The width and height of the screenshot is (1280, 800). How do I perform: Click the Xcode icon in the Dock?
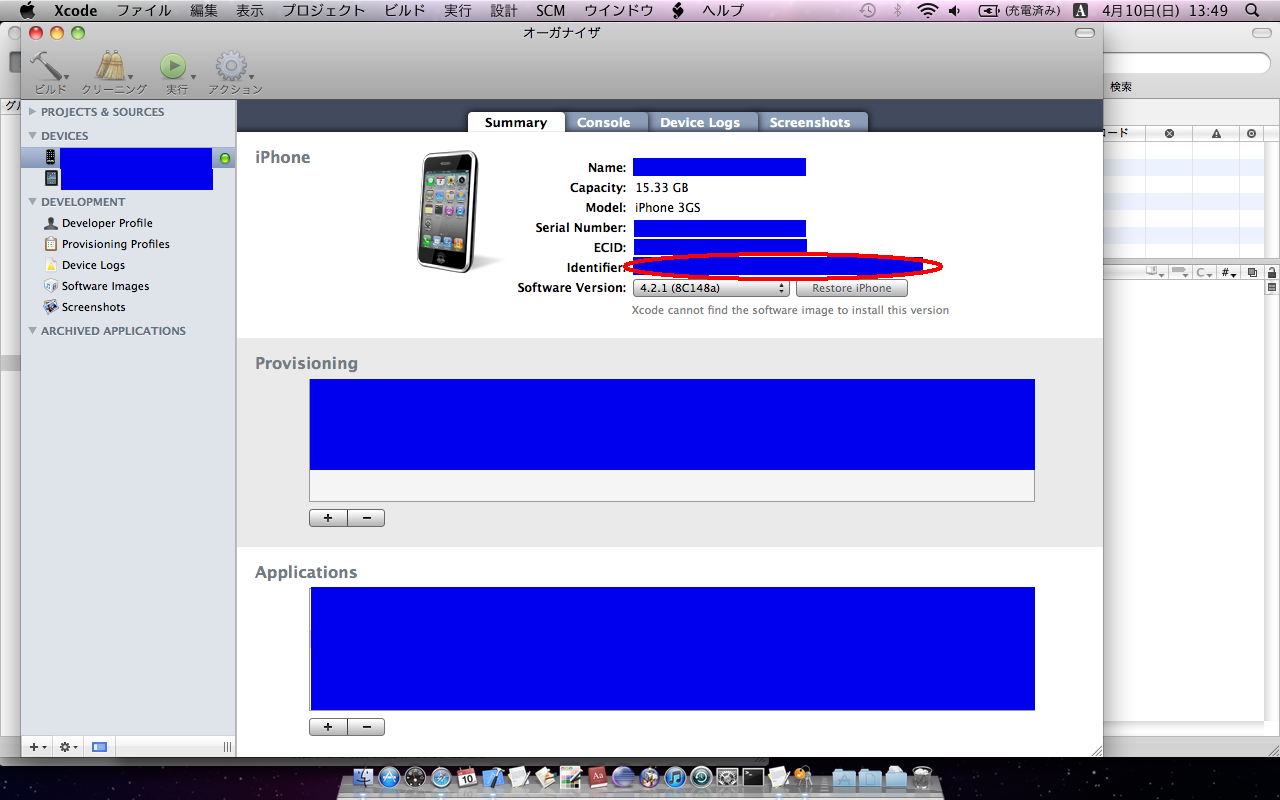(493, 777)
